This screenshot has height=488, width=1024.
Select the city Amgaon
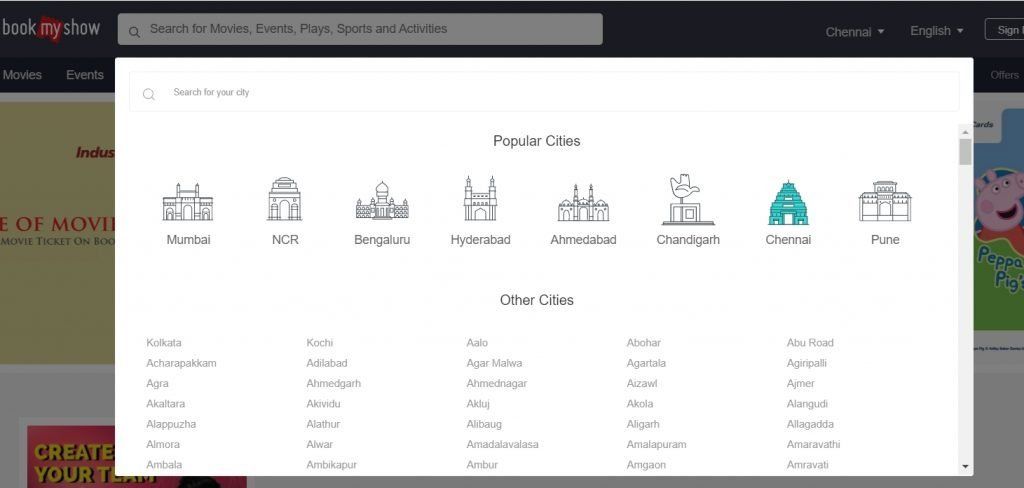(x=646, y=464)
